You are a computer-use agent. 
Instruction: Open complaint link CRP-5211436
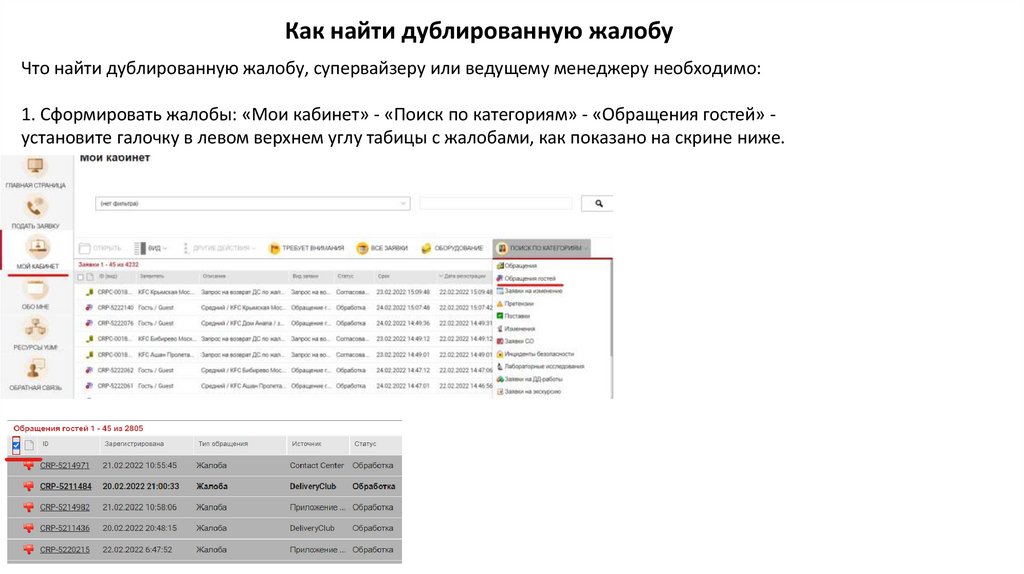tap(65, 528)
